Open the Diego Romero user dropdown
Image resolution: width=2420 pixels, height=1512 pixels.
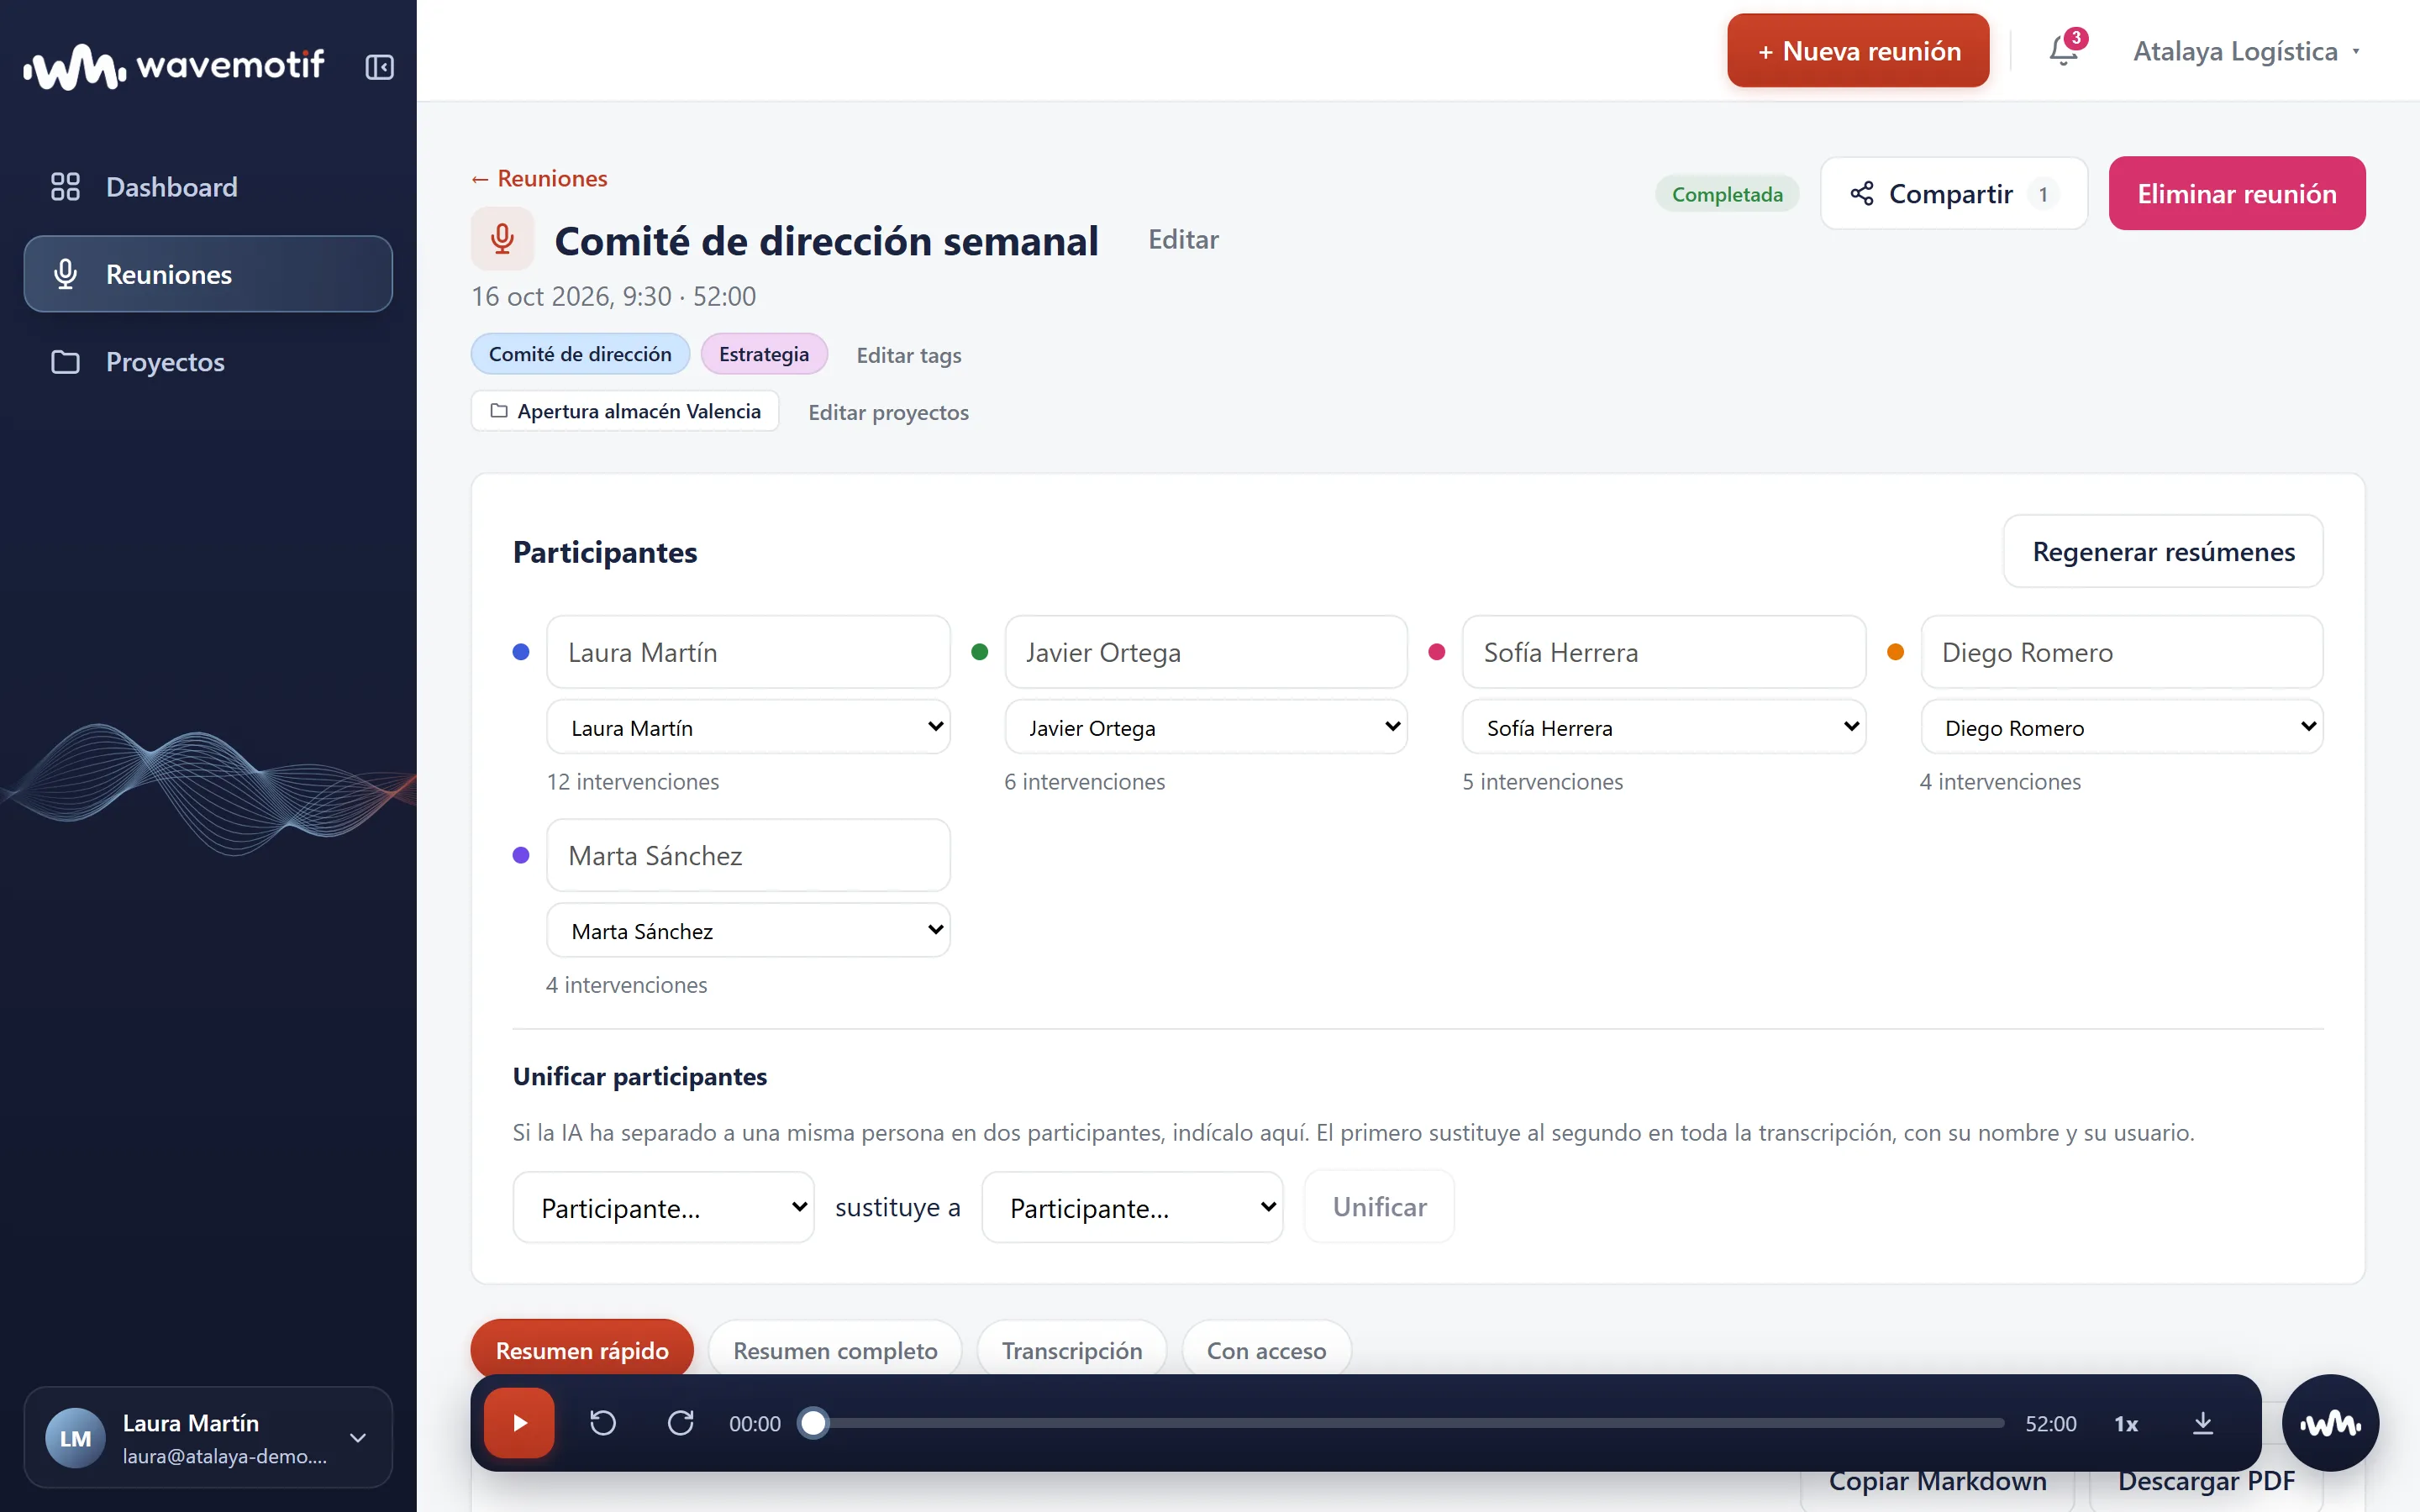click(x=2122, y=727)
